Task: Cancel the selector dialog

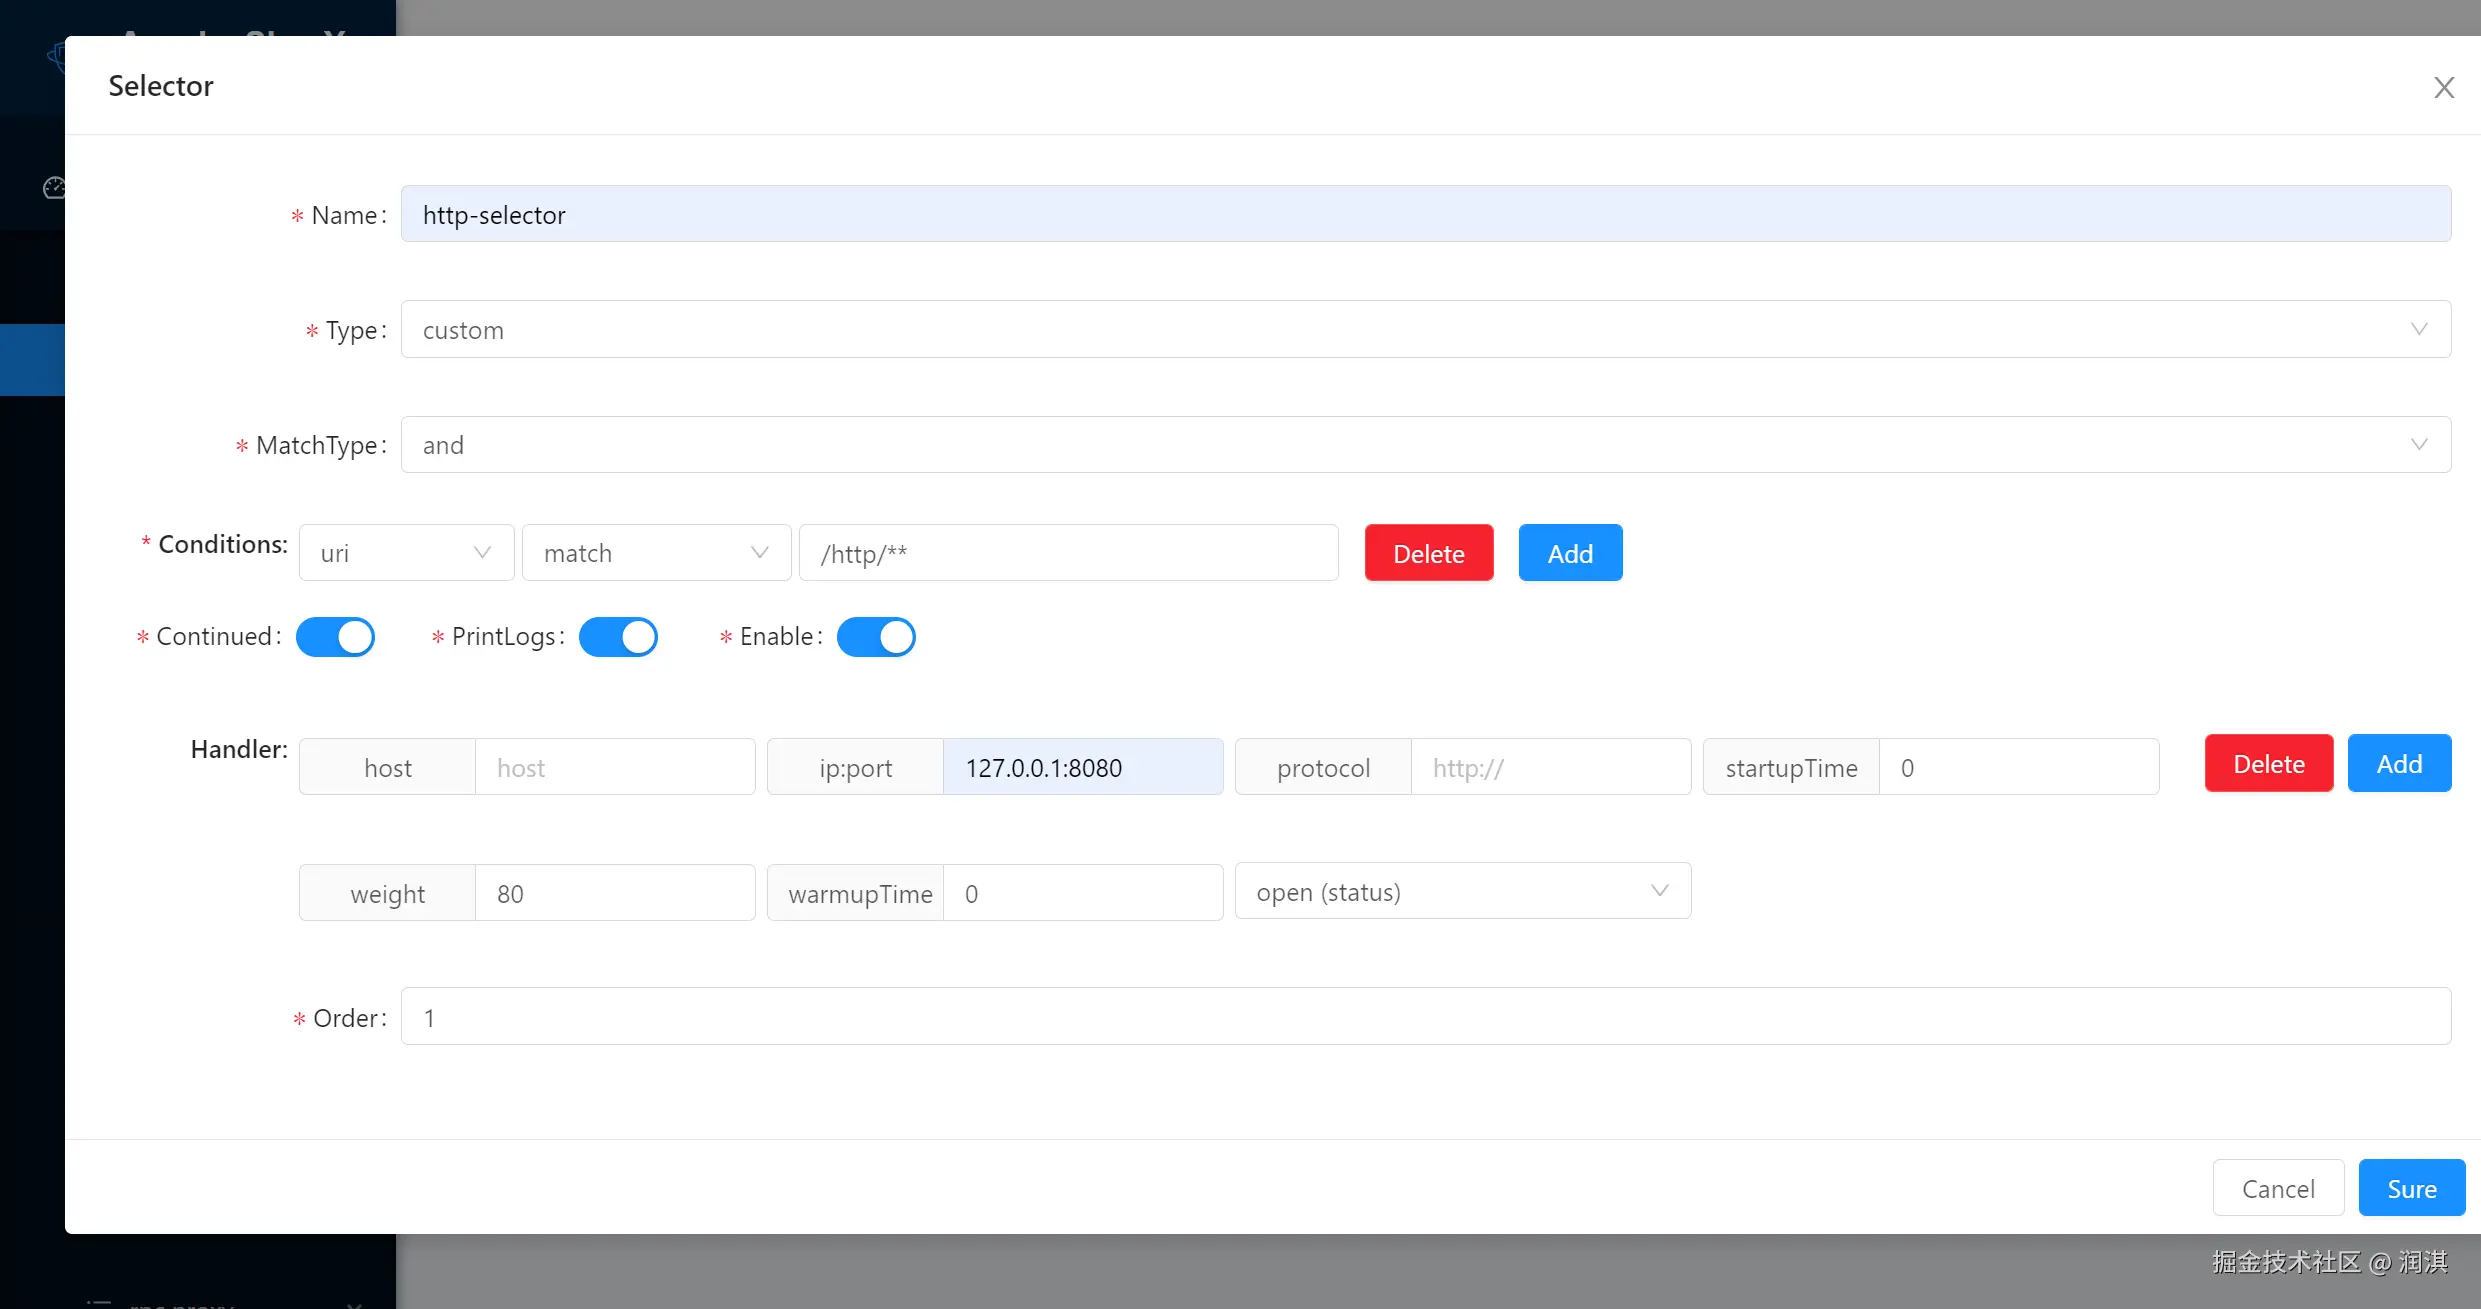Action: [x=2277, y=1188]
